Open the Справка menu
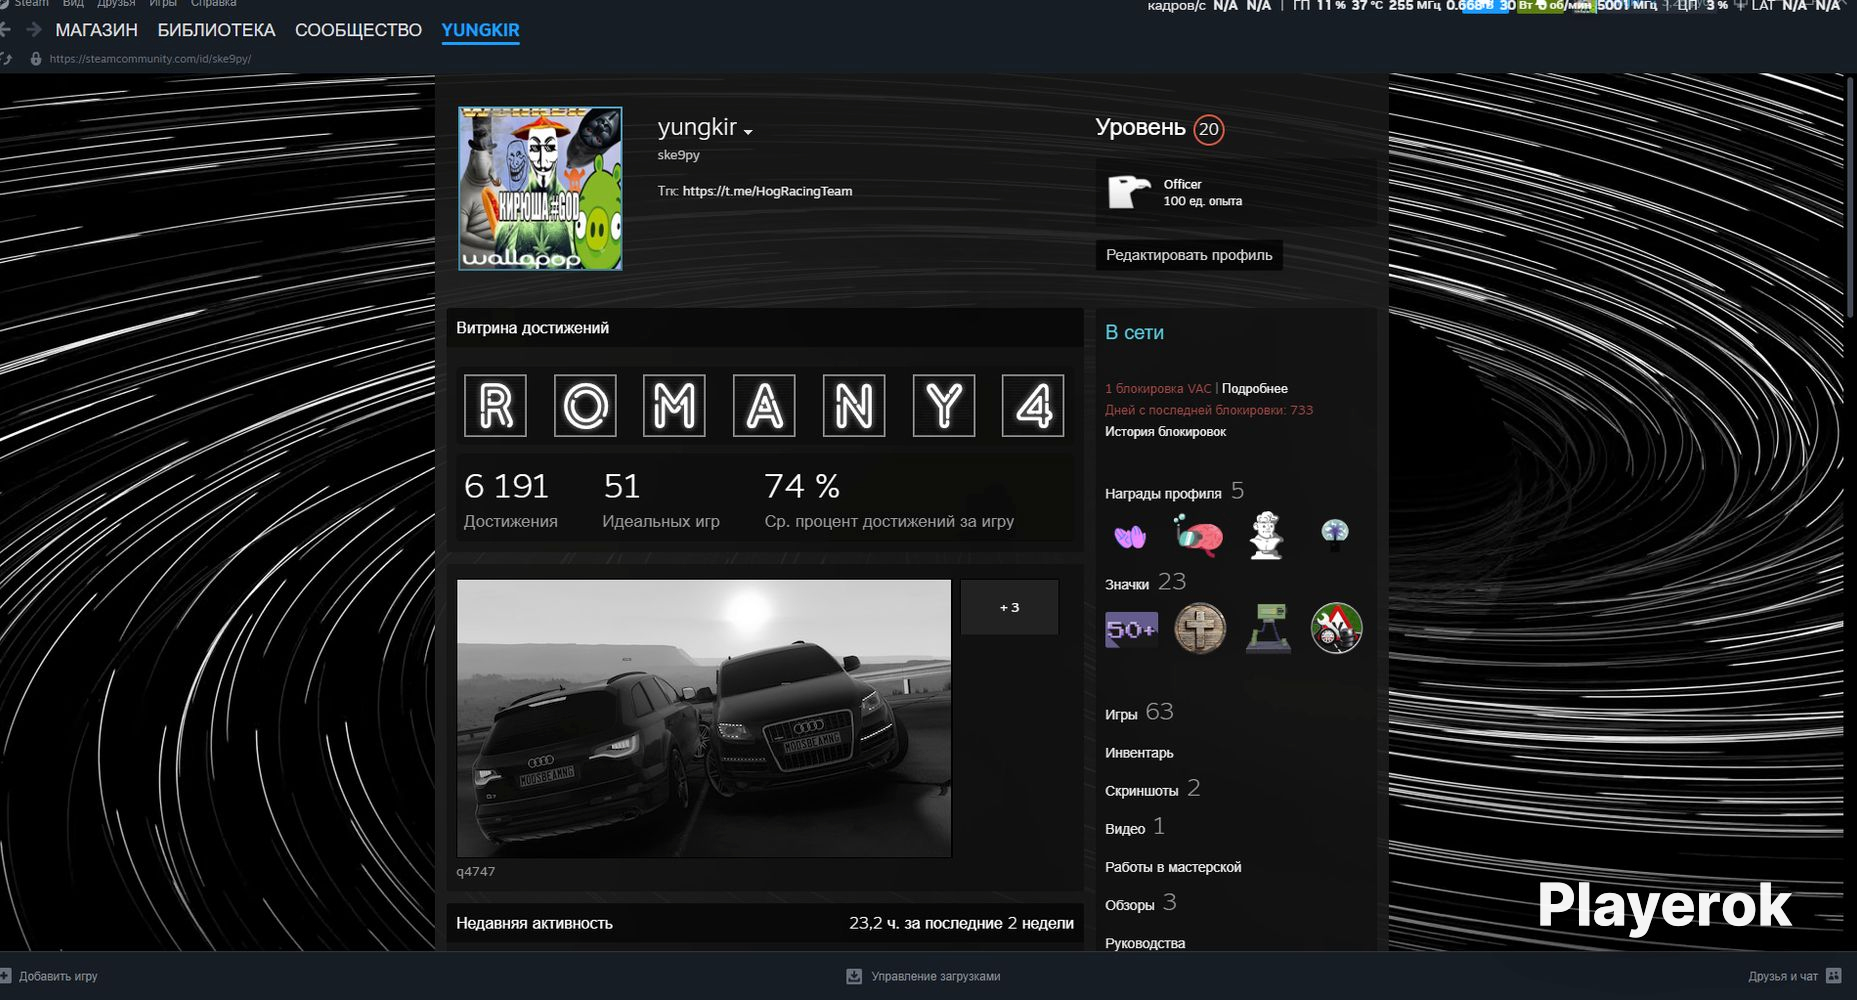The width and height of the screenshot is (1857, 1000). click(x=213, y=4)
